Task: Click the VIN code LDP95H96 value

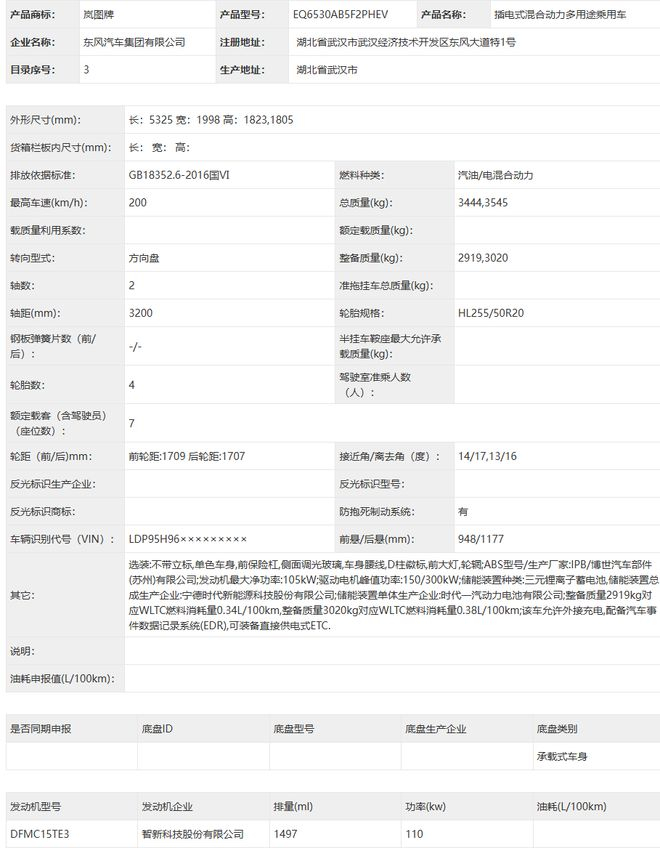Action: tap(188, 539)
